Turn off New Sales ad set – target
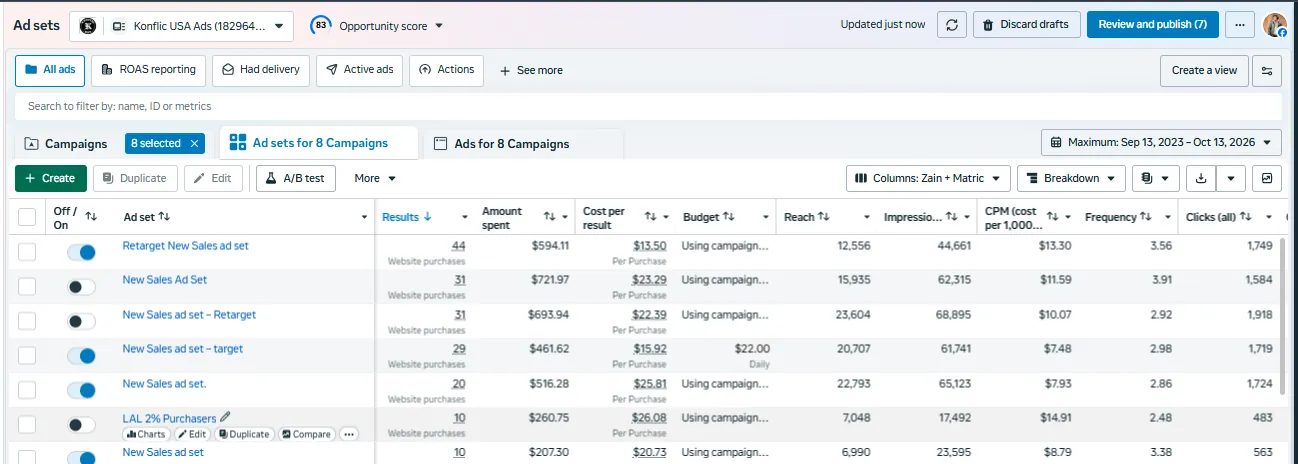This screenshot has height=464, width=1298. (x=81, y=355)
